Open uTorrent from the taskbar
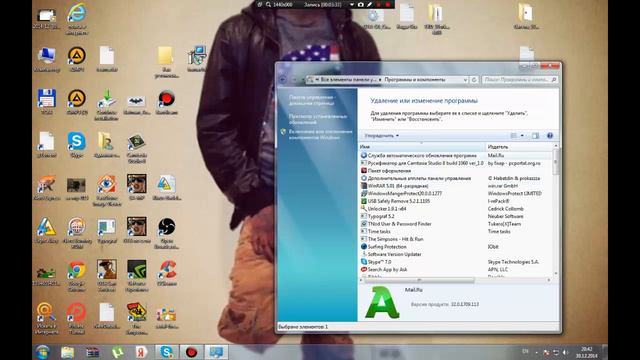Image resolution: width=640 pixels, height=360 pixels. (x=118, y=352)
